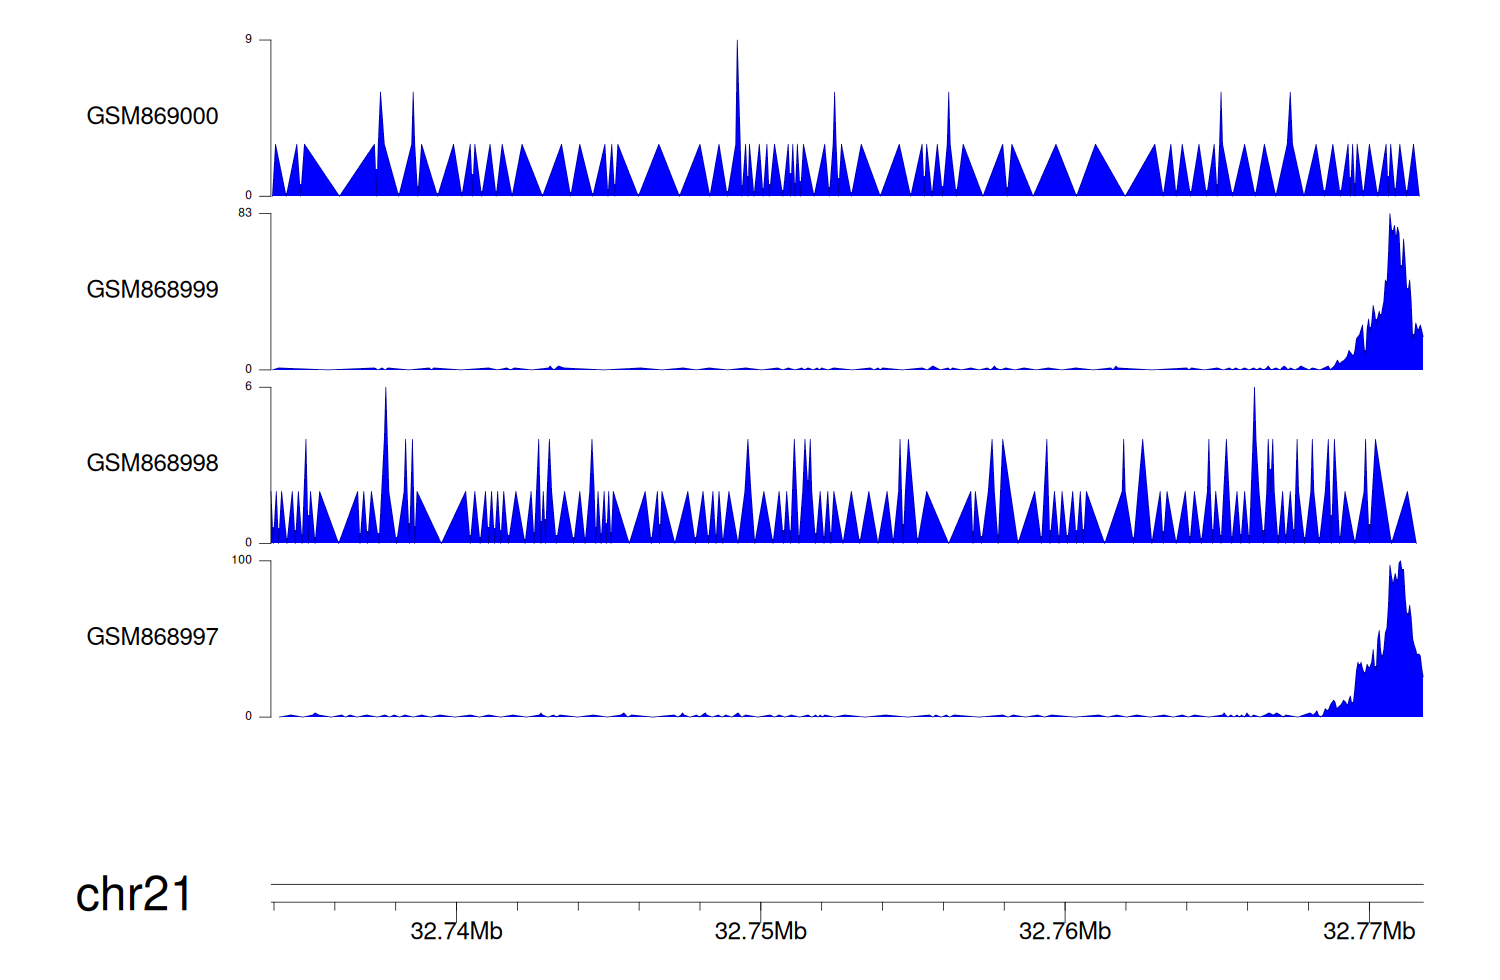Viewport: 1500px width, 980px height.
Task: Click the y-axis maximum value 9 on GSM869000
Action: point(249,40)
